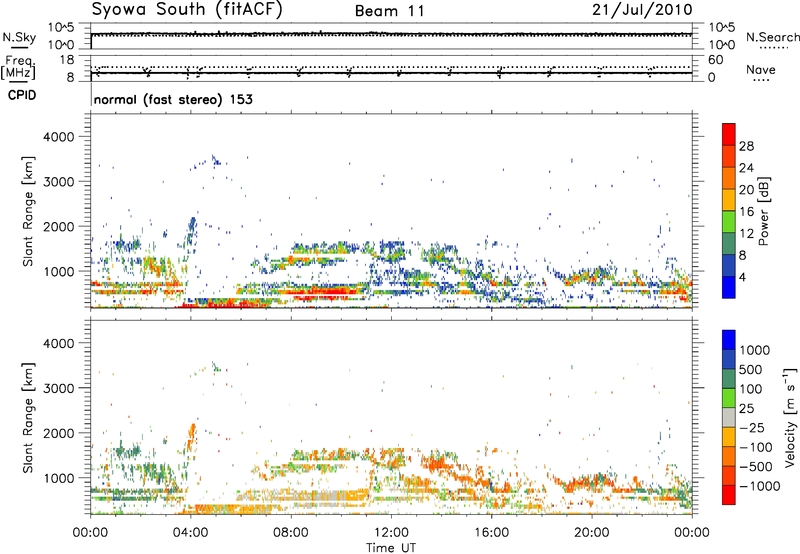The image size is (800, 554).
Task: Click the '4' label on power color bar
Action: [743, 278]
